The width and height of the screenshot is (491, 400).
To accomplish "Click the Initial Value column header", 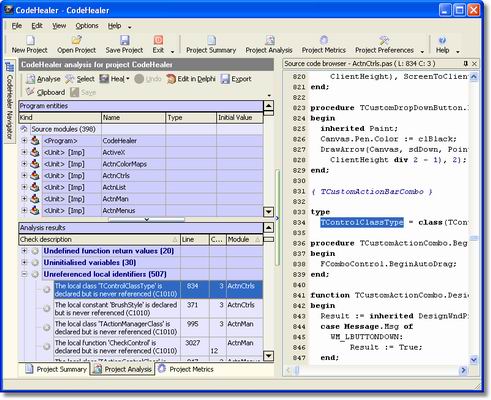I will [x=240, y=117].
